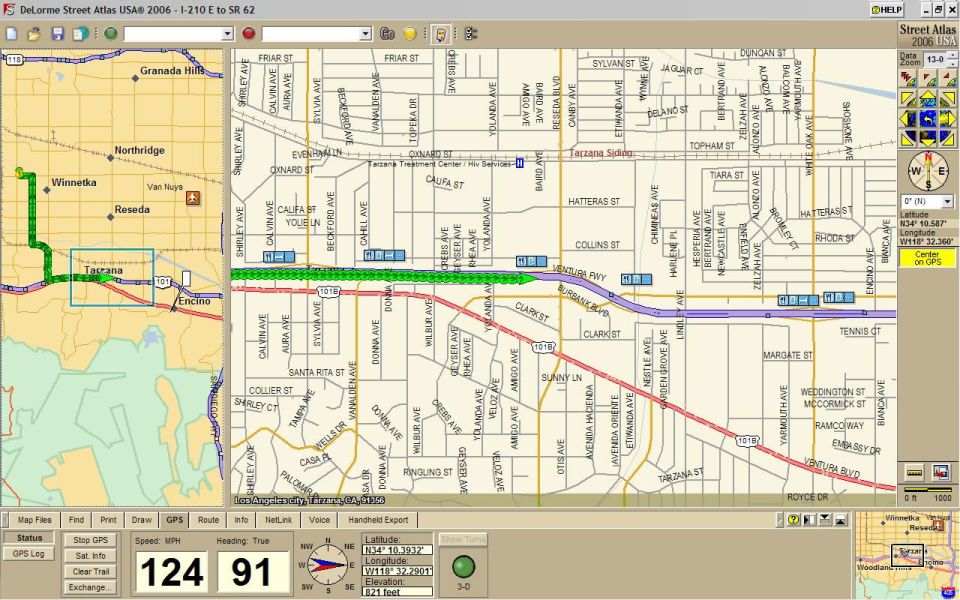Toggle the handheld GPS device toolbar icon

440,34
